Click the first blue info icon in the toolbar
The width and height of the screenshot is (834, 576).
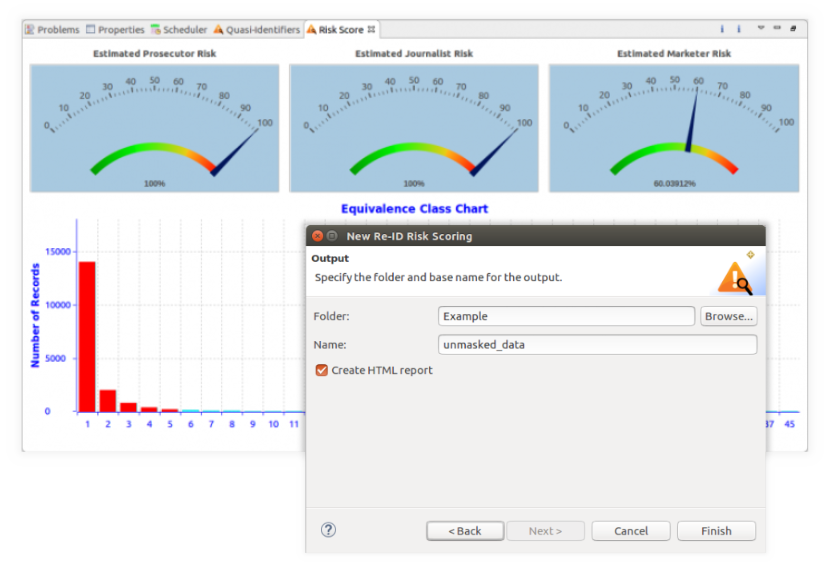722,29
